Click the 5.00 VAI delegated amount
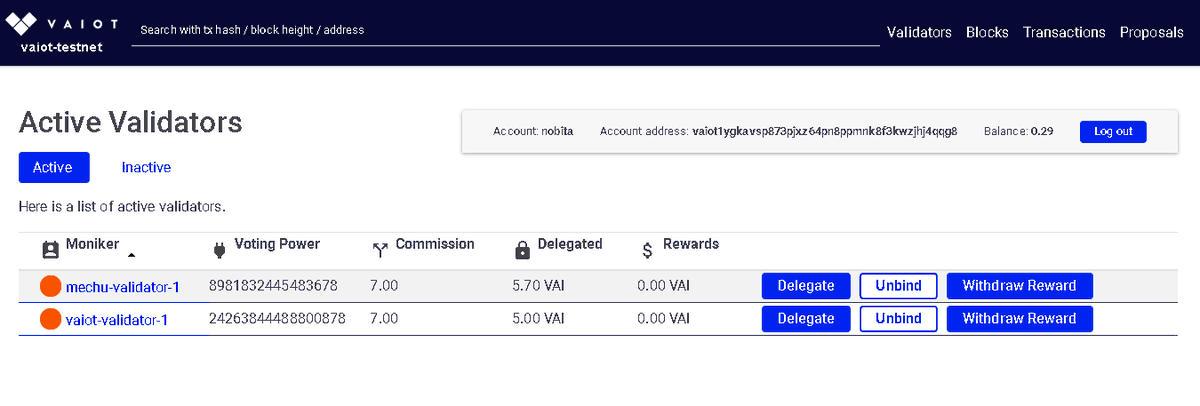1200x406 pixels. point(538,319)
